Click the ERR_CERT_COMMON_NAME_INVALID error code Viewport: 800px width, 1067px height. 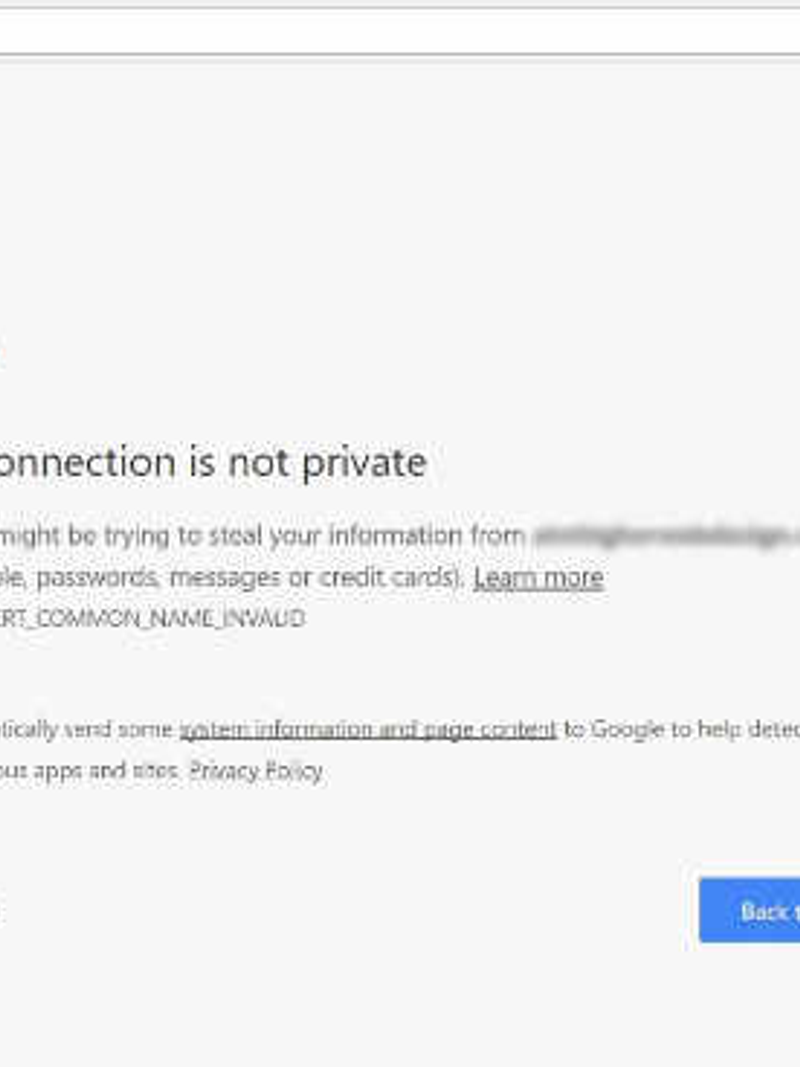point(150,620)
